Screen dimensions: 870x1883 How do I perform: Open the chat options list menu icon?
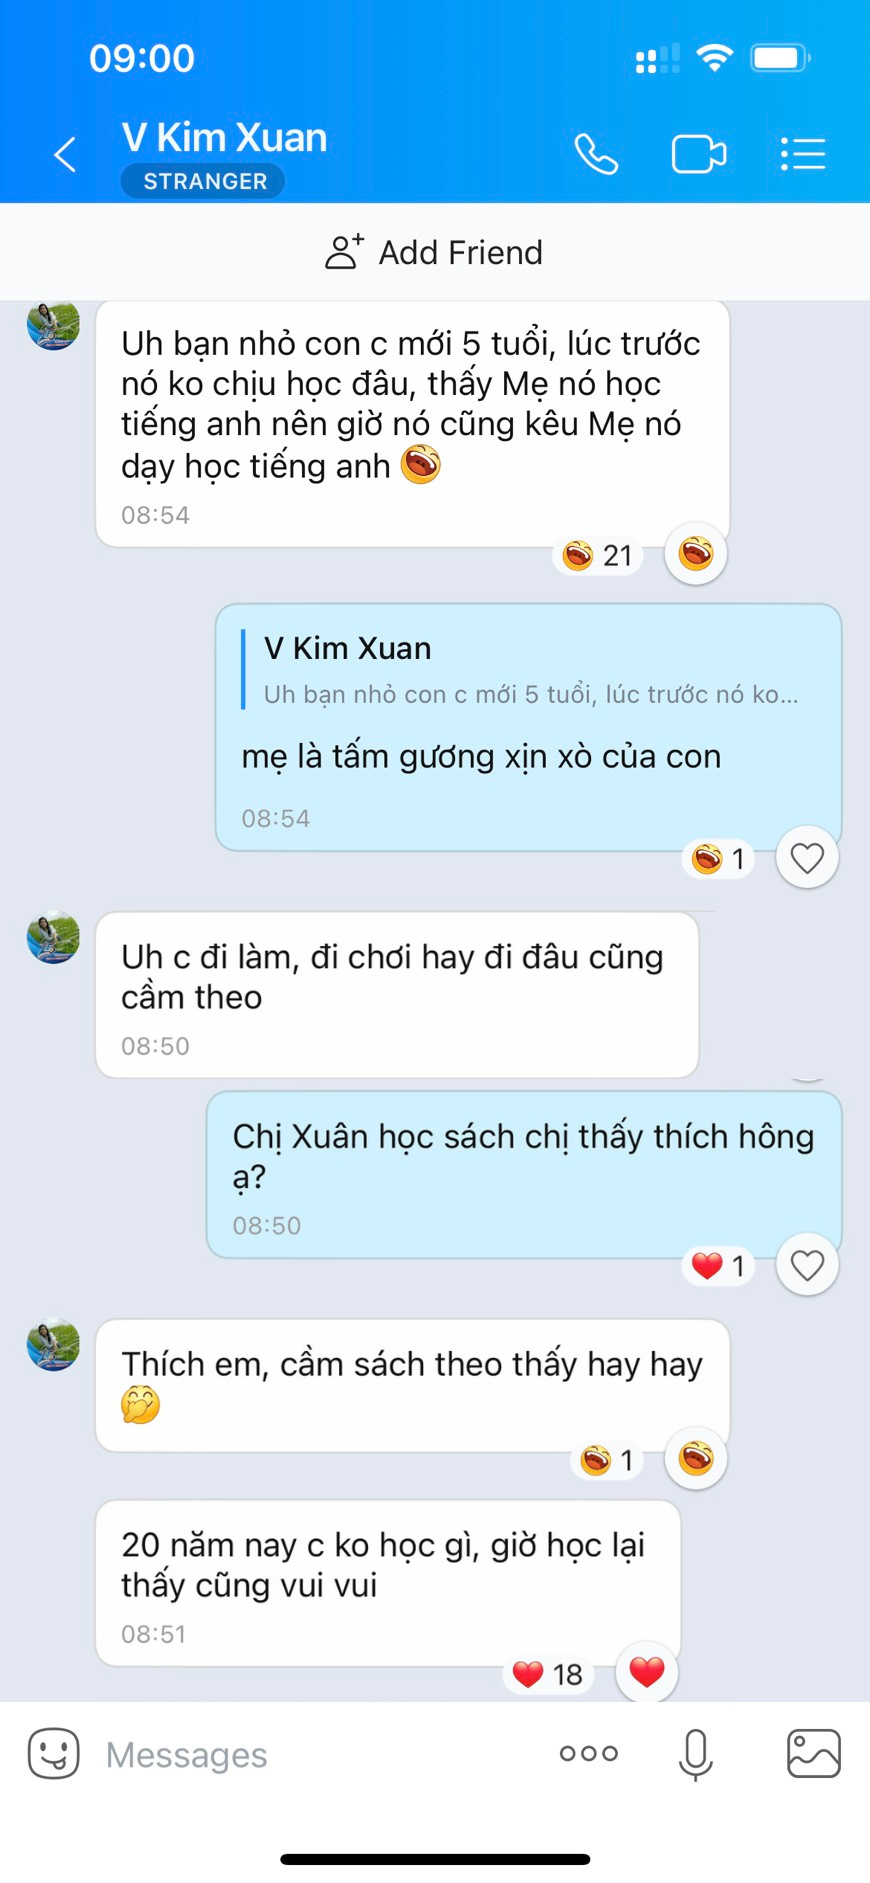coord(802,155)
